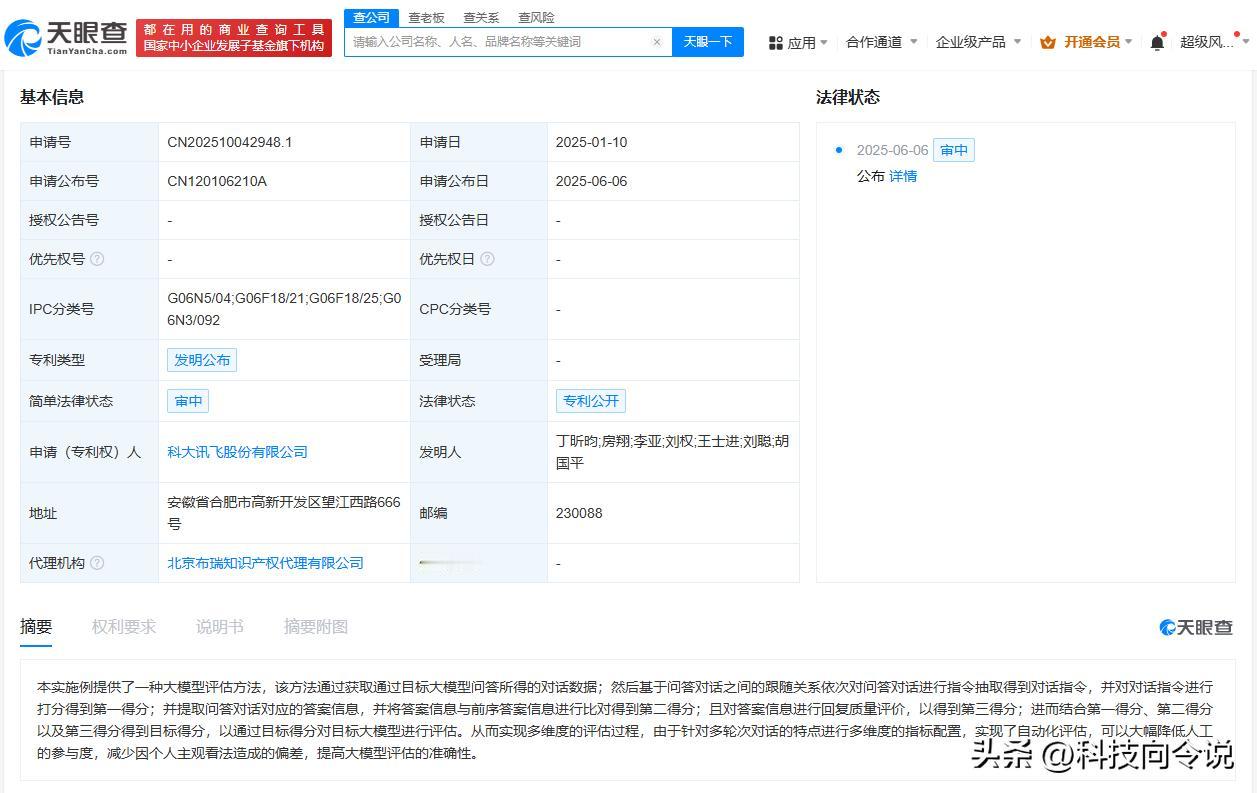Click the 详情 link in 法律状态
Viewport: 1257px width, 793px height.
[x=903, y=176]
